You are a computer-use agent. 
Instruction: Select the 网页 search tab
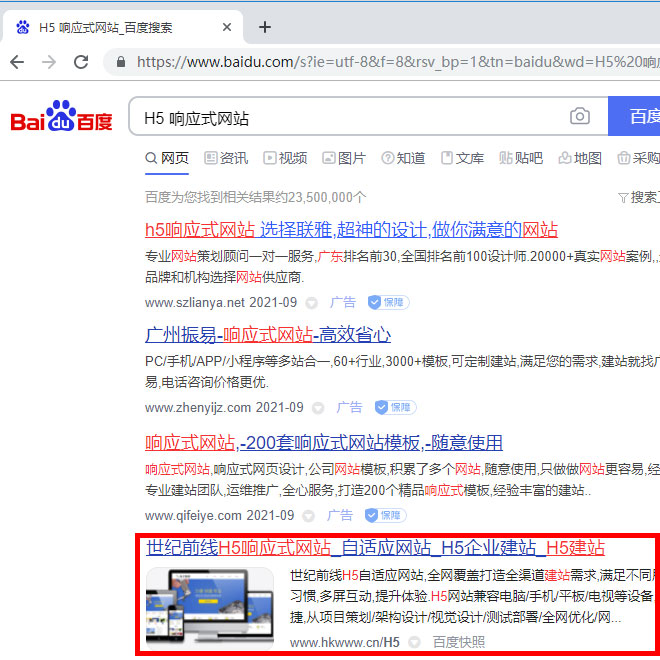[x=167, y=158]
